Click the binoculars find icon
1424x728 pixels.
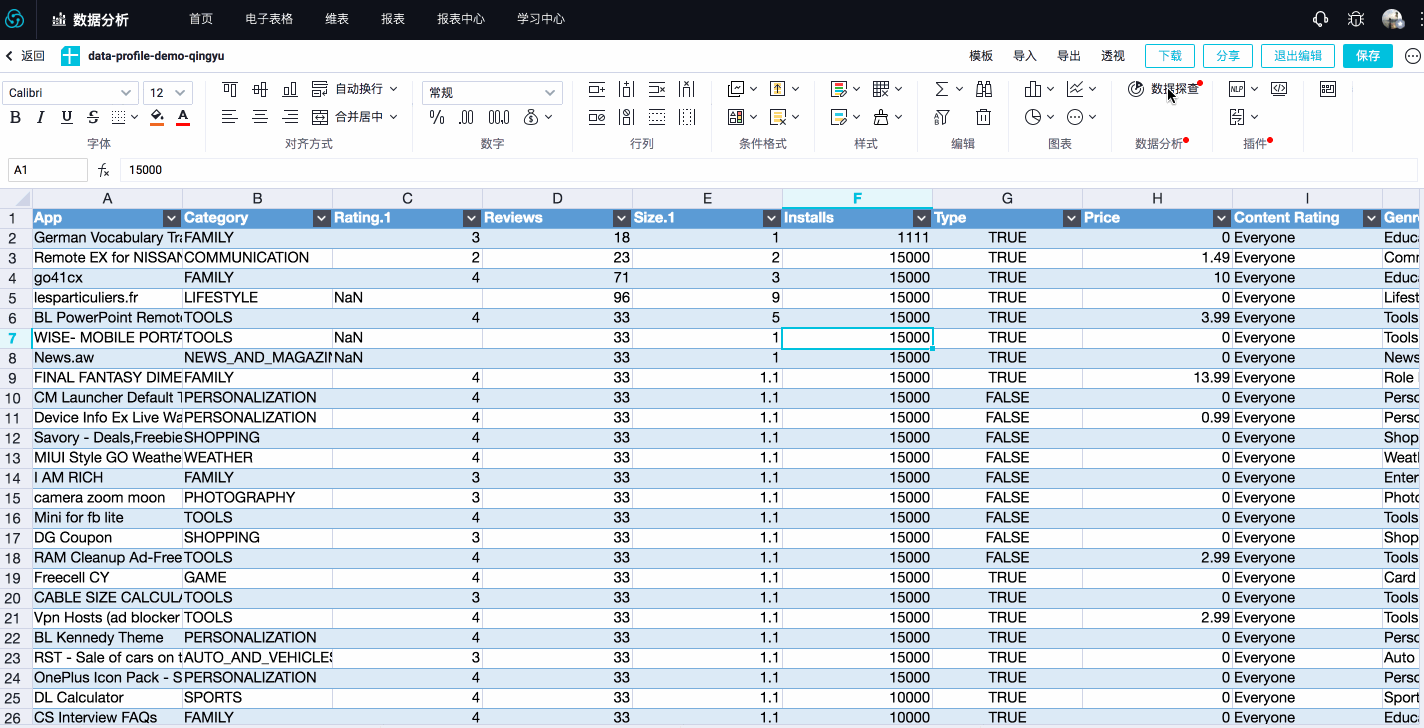pyautogui.click(x=984, y=89)
